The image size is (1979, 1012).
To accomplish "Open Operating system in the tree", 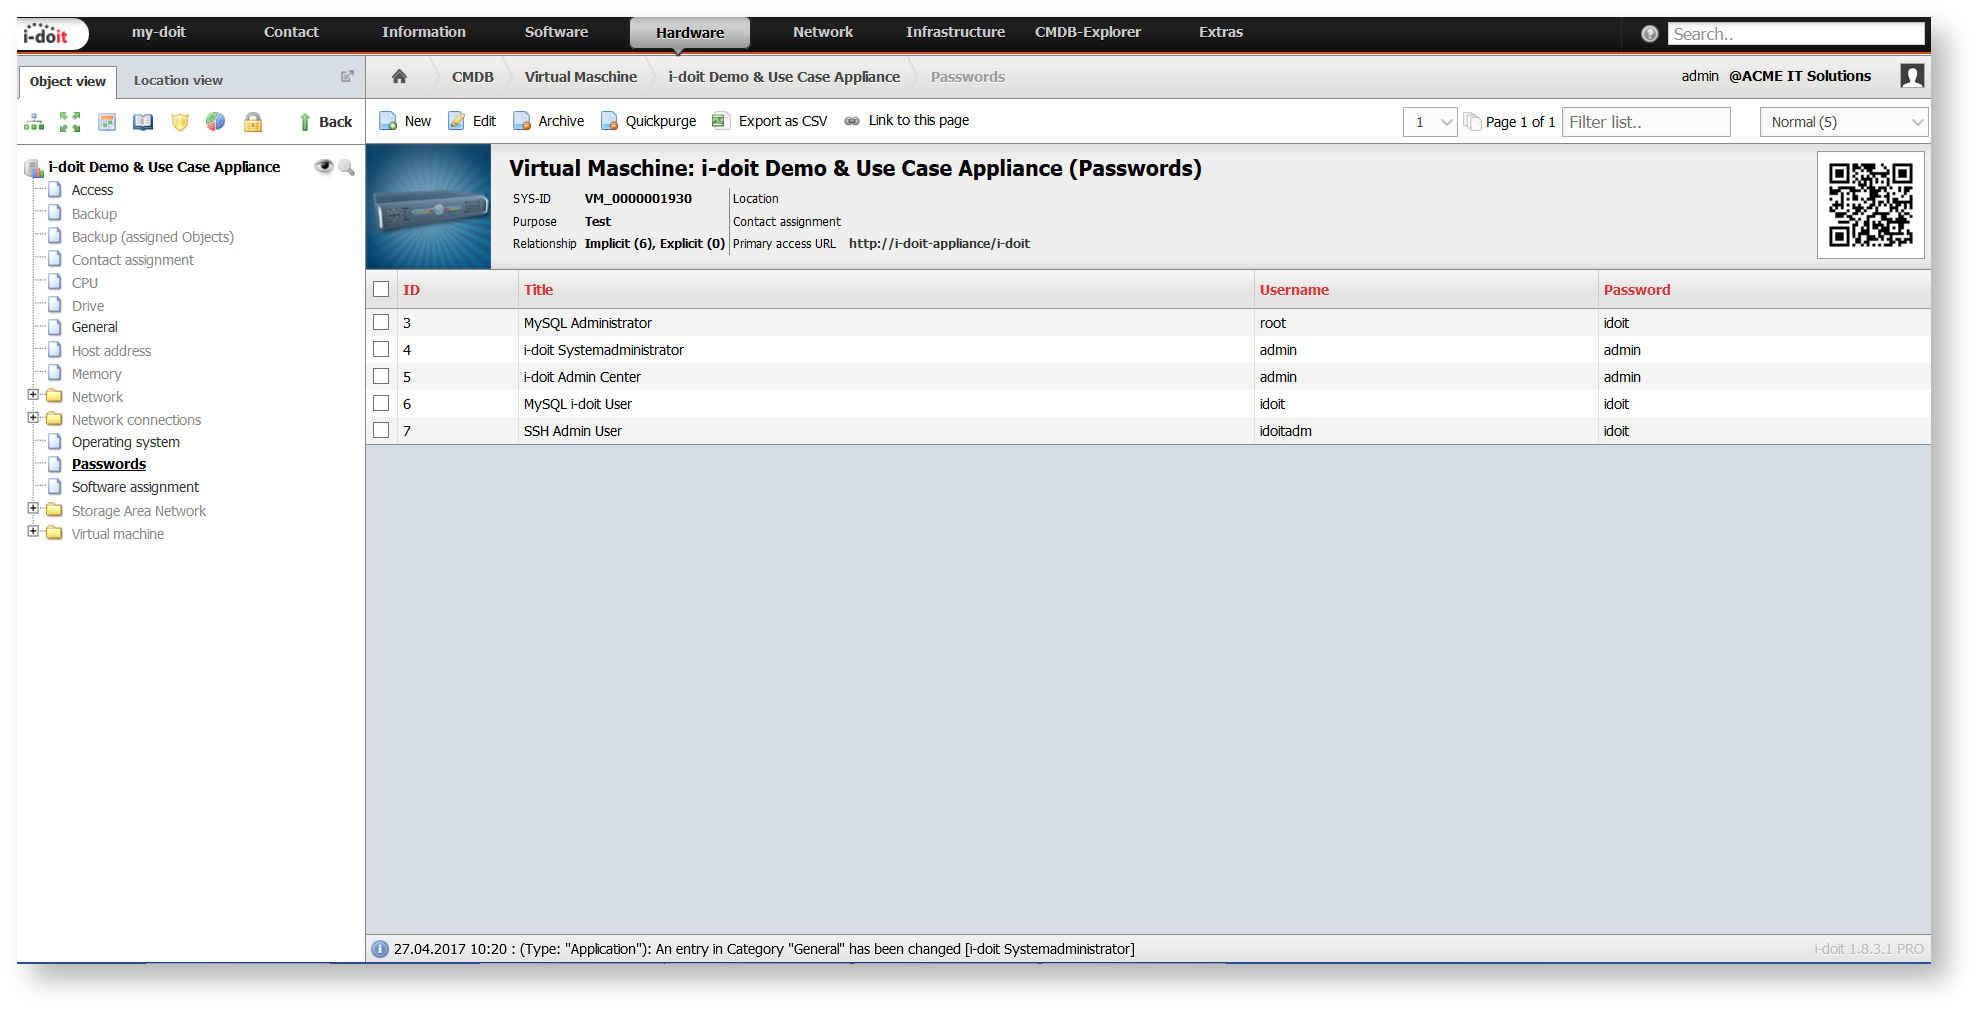I will tap(126, 442).
